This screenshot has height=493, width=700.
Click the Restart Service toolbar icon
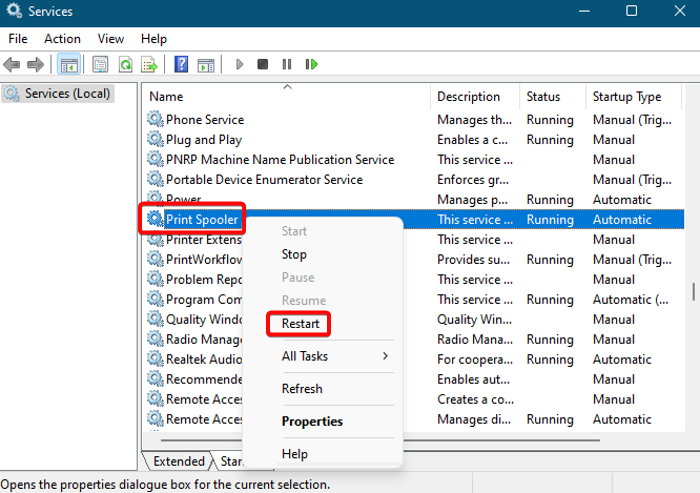[x=311, y=65]
